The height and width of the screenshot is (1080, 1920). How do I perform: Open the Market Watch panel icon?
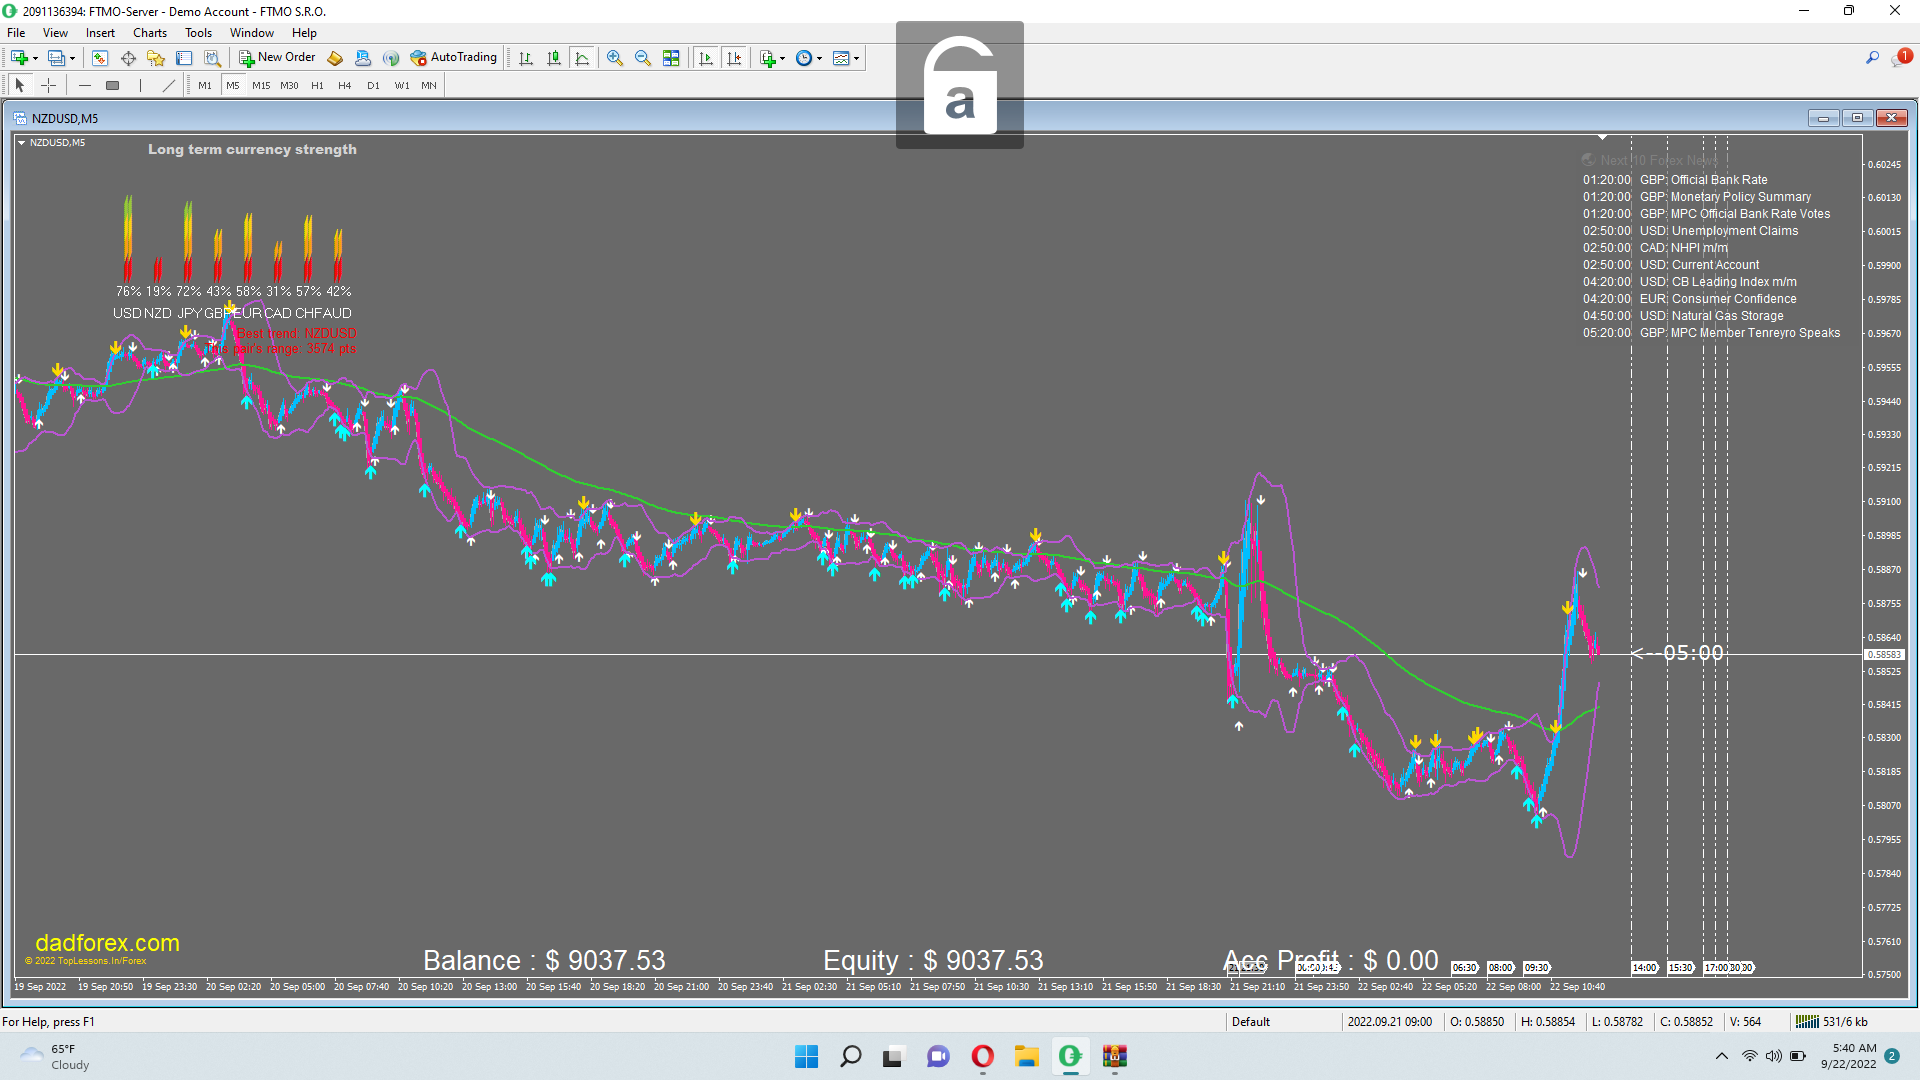pyautogui.click(x=100, y=58)
